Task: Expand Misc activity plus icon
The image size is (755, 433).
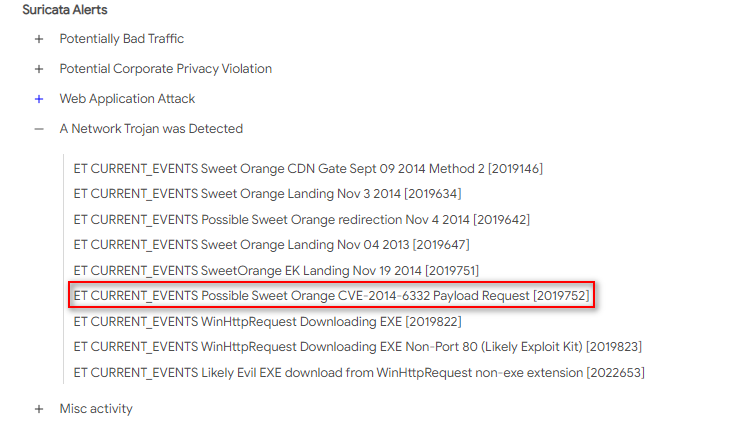Action: [39, 409]
